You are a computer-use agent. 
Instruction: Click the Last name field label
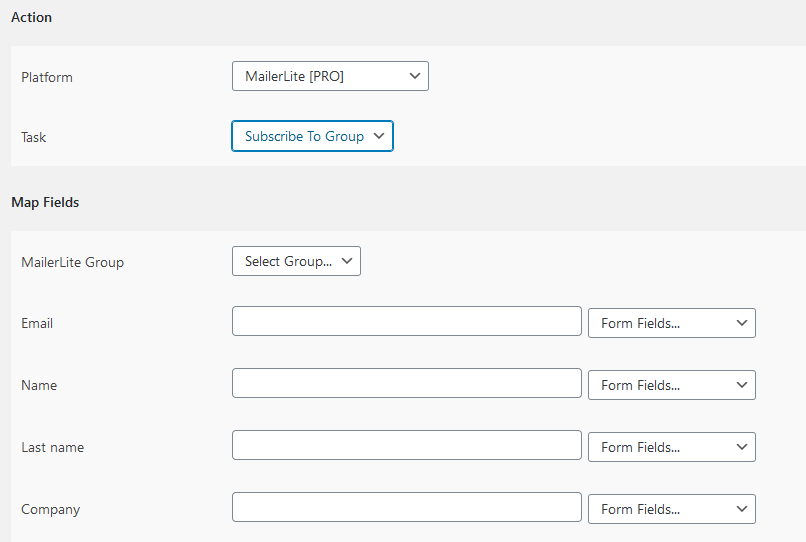coord(52,447)
